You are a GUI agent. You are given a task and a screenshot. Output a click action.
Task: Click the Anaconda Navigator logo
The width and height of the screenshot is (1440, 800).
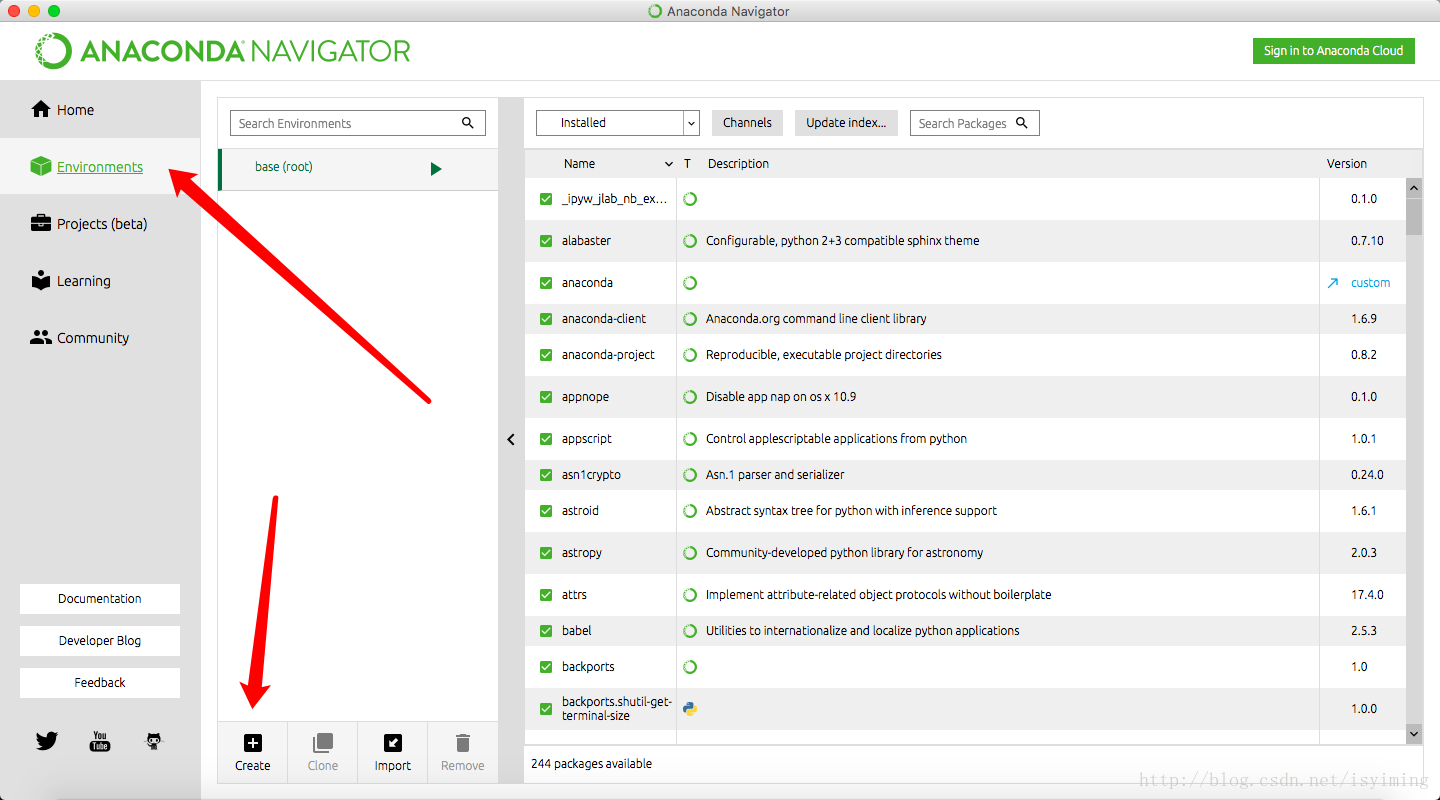coord(223,50)
